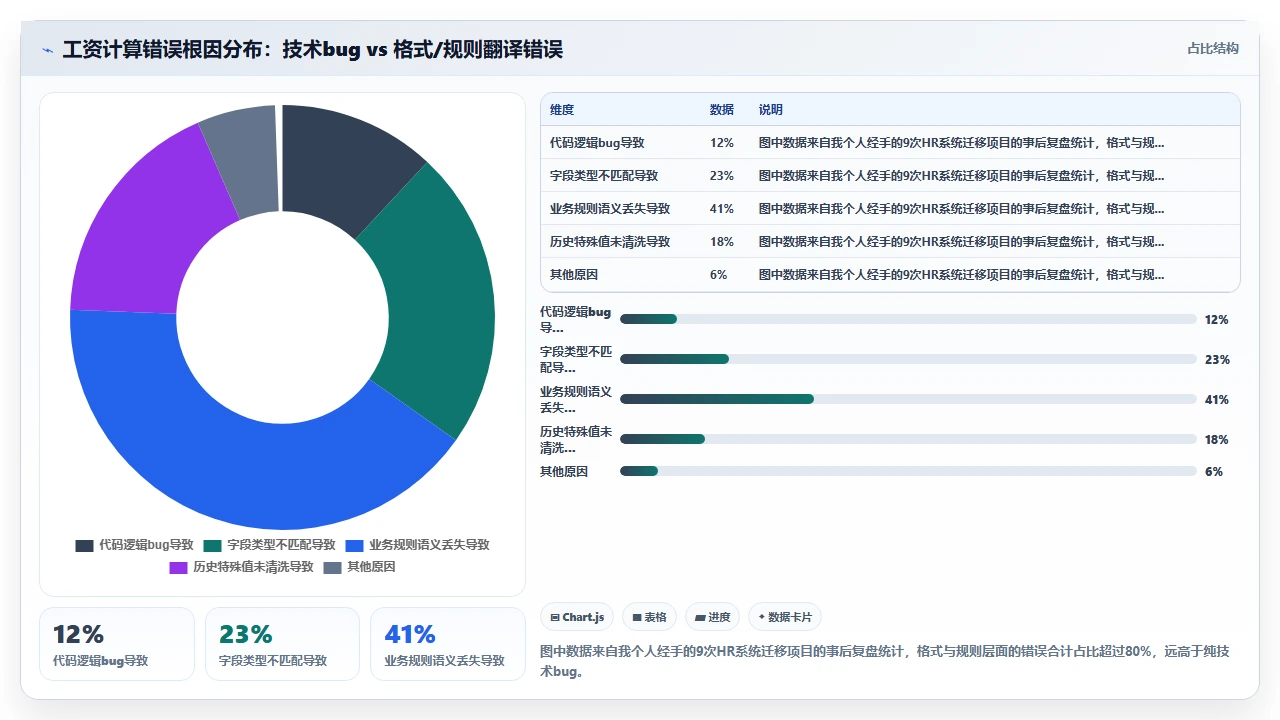This screenshot has height=720, width=1280.
Task: Click the lightning icon beside the title
Action: [x=48, y=50]
